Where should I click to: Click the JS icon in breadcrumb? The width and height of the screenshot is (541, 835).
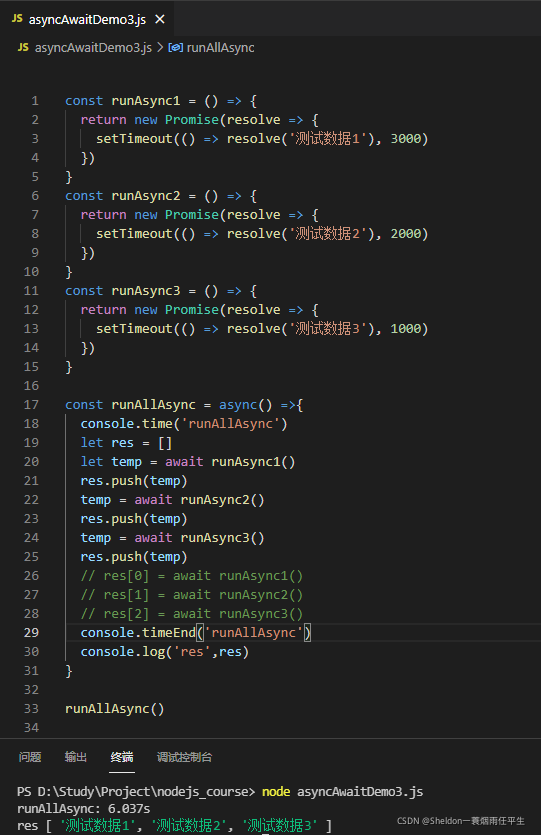tap(23, 47)
